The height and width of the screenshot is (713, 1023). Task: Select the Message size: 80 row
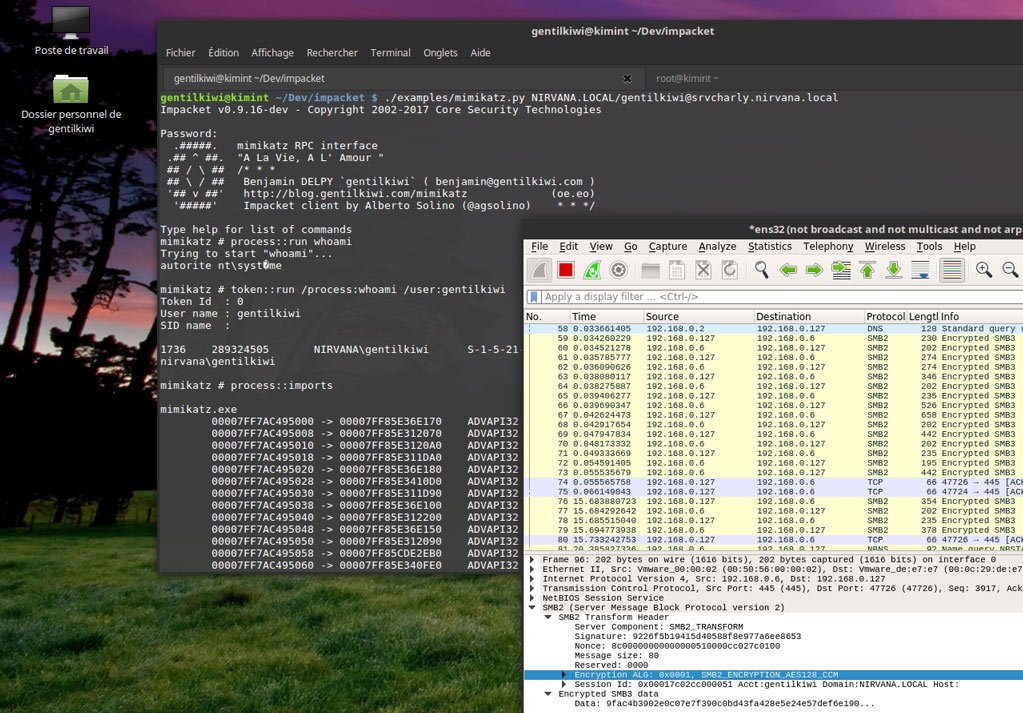617,656
